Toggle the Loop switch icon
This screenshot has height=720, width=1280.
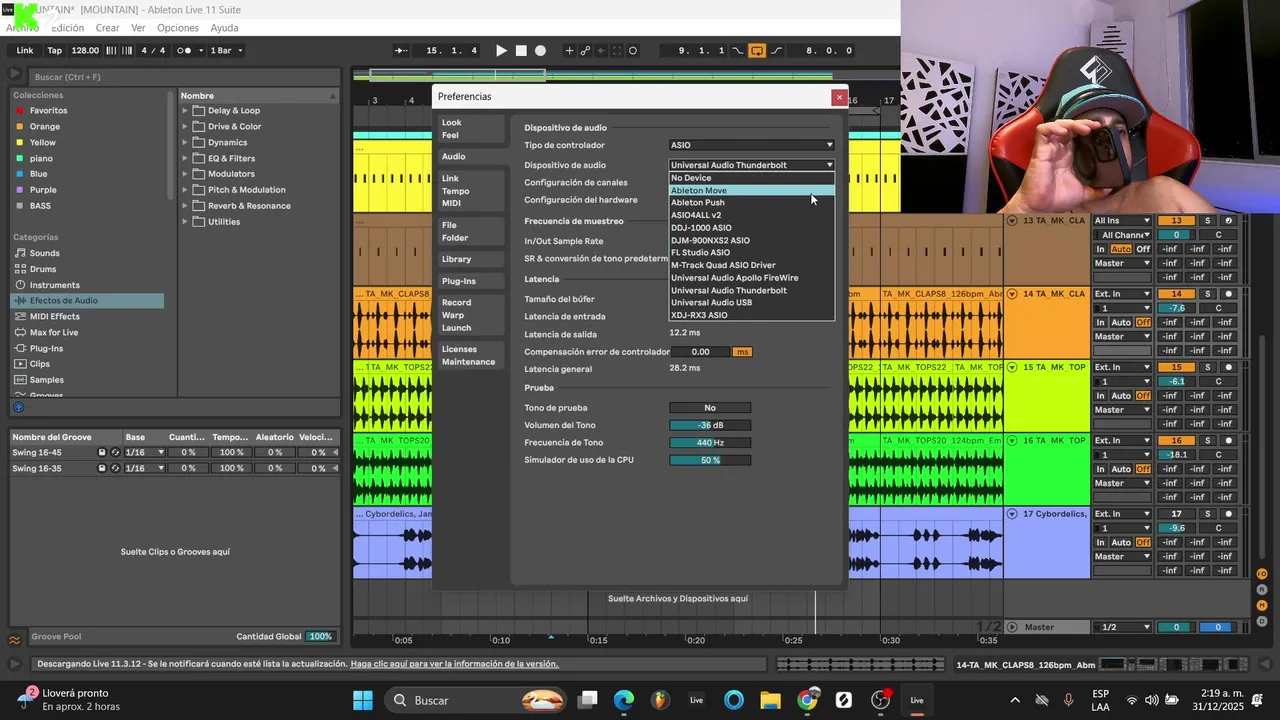point(757,50)
